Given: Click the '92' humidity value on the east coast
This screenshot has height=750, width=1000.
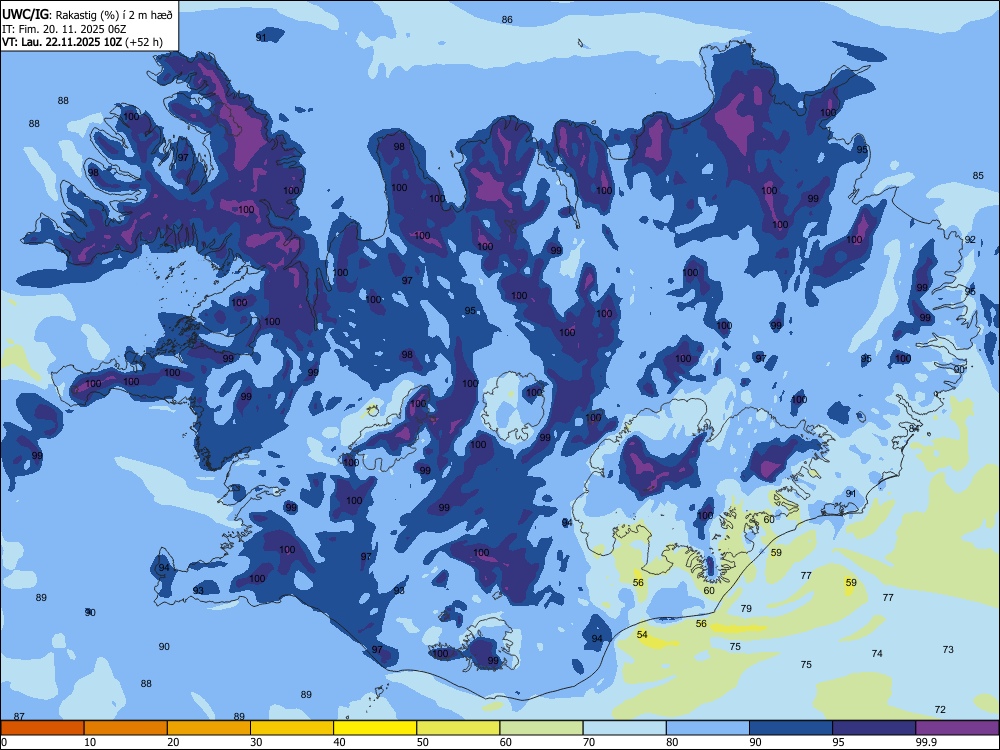Looking at the screenshot, I should click(970, 240).
